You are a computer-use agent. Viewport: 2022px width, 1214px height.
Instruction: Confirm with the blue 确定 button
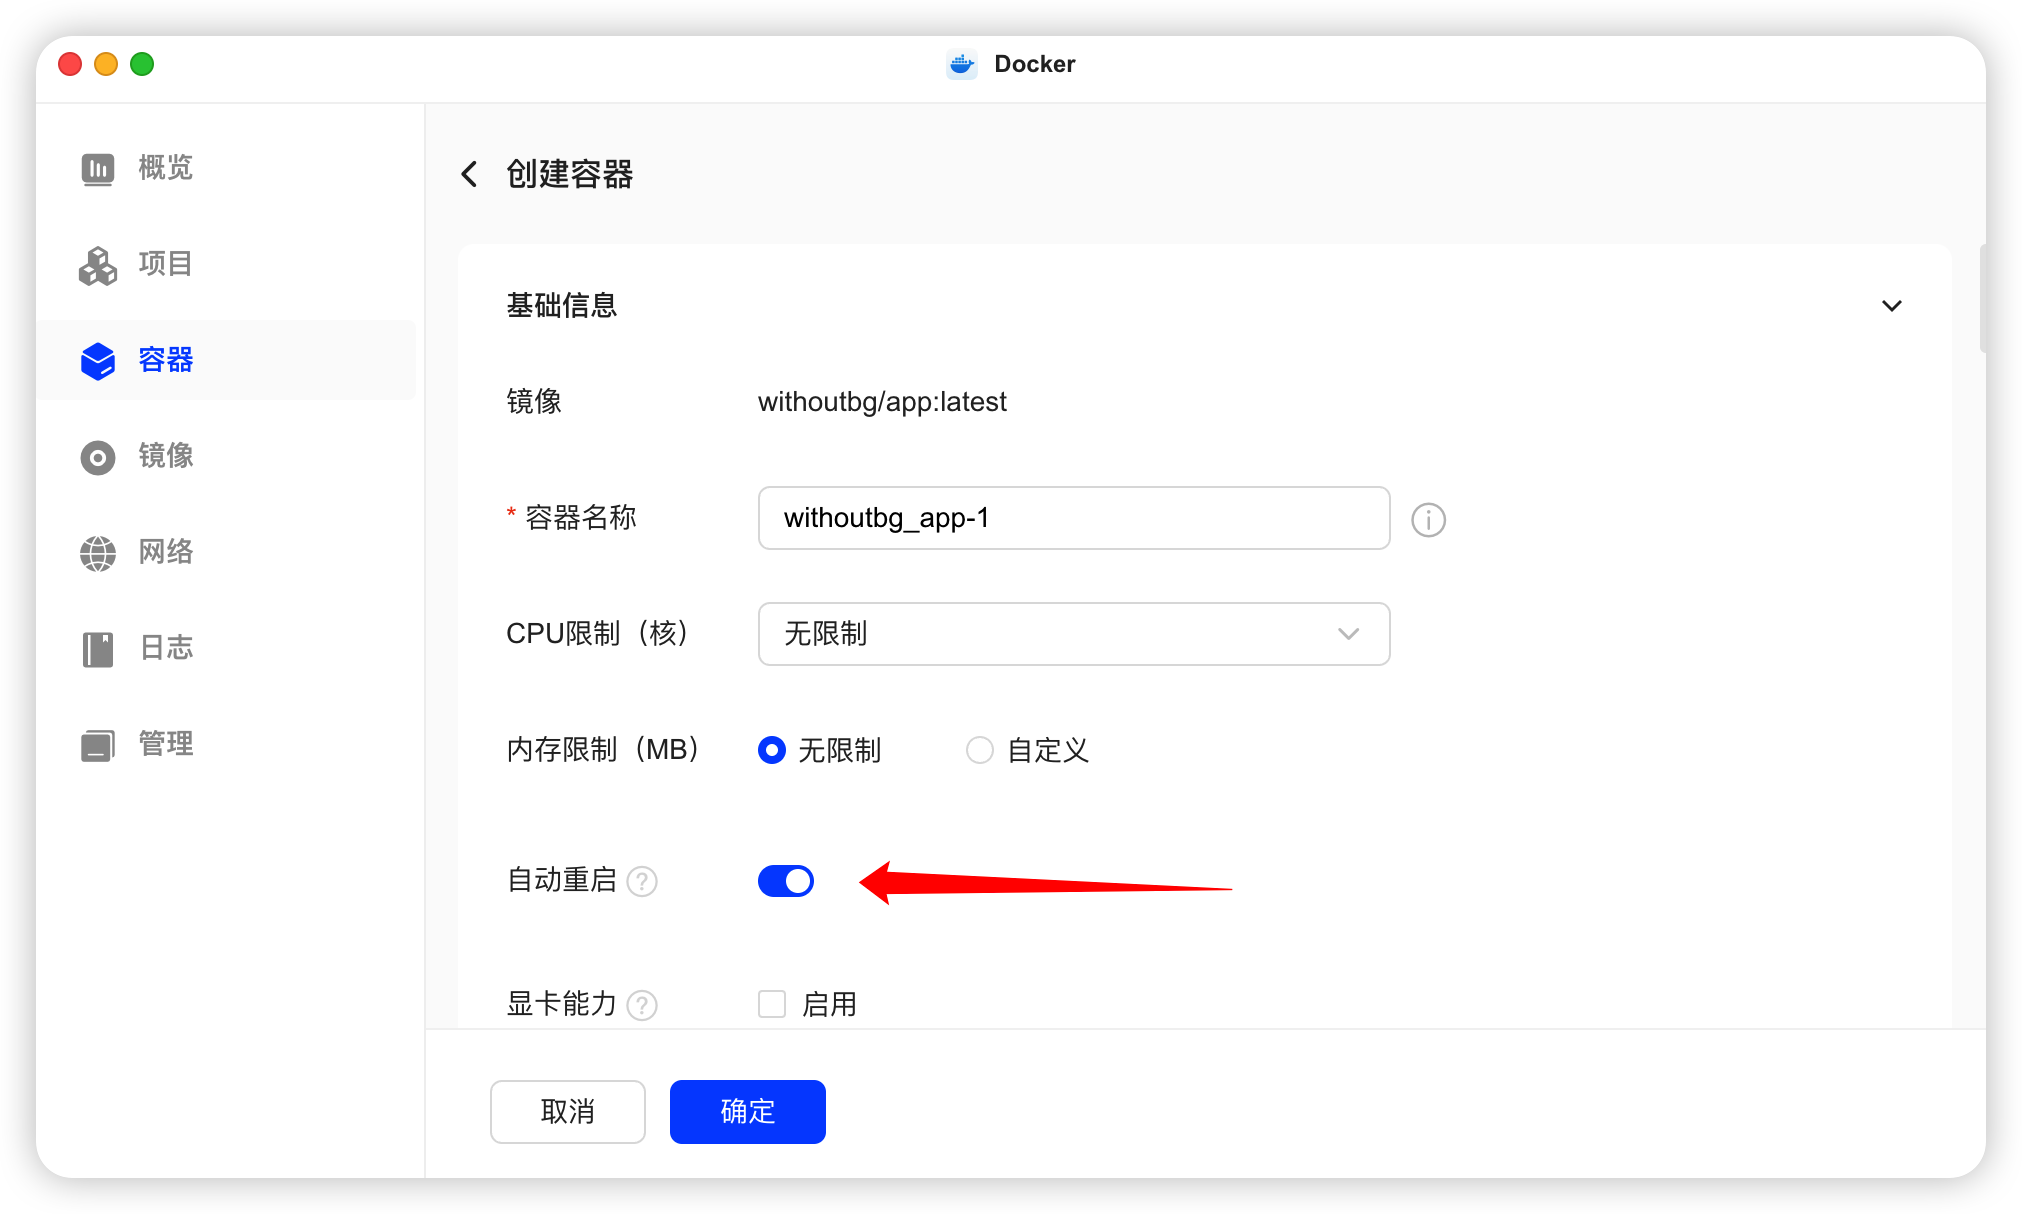click(x=748, y=1112)
